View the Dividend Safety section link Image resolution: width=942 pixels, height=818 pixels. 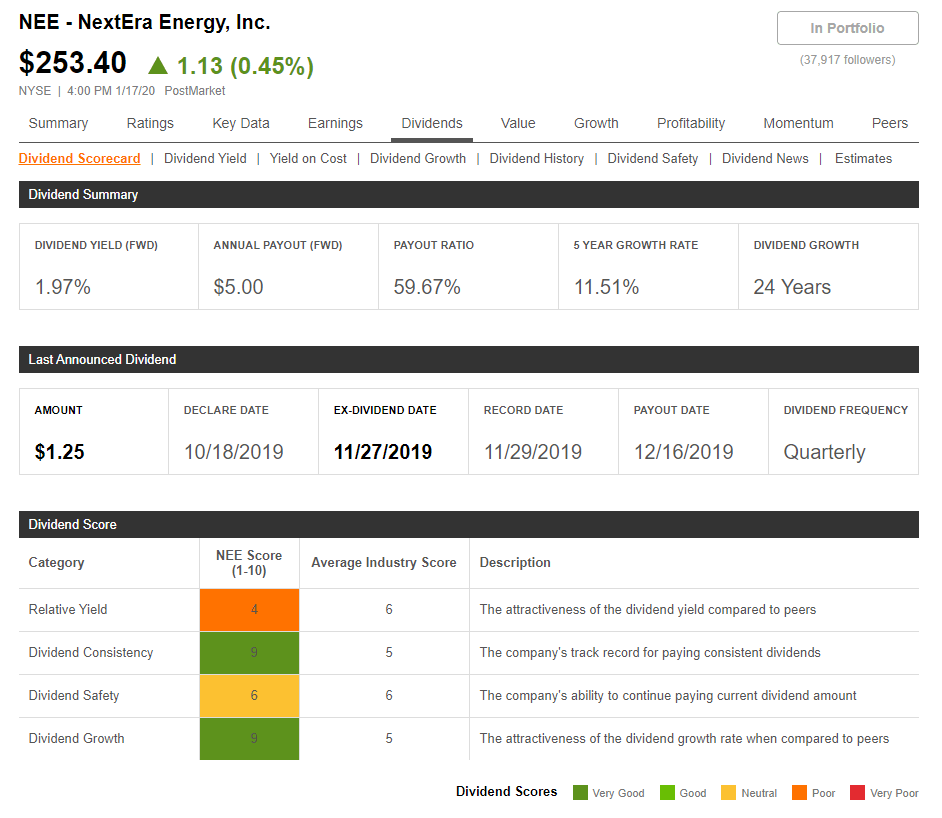coord(653,158)
